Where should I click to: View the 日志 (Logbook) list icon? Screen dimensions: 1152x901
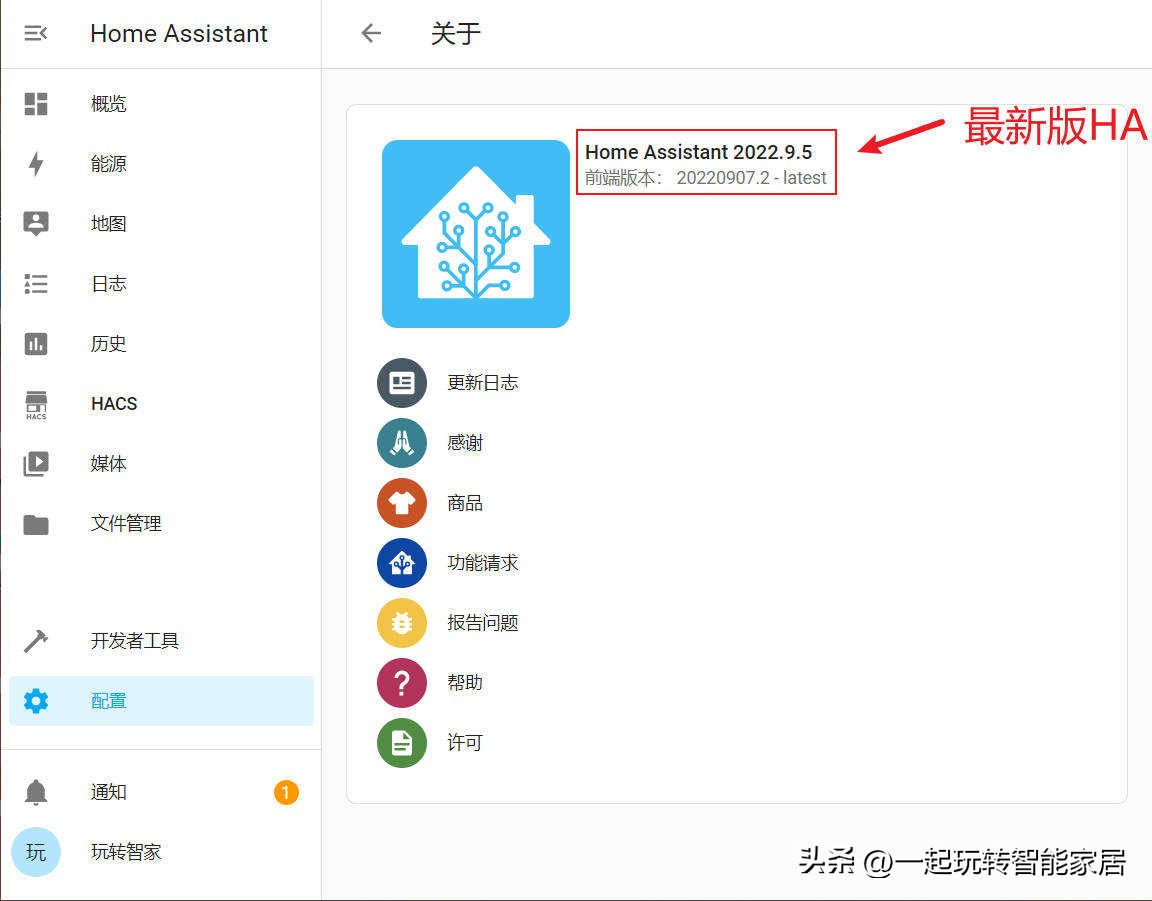coord(35,283)
